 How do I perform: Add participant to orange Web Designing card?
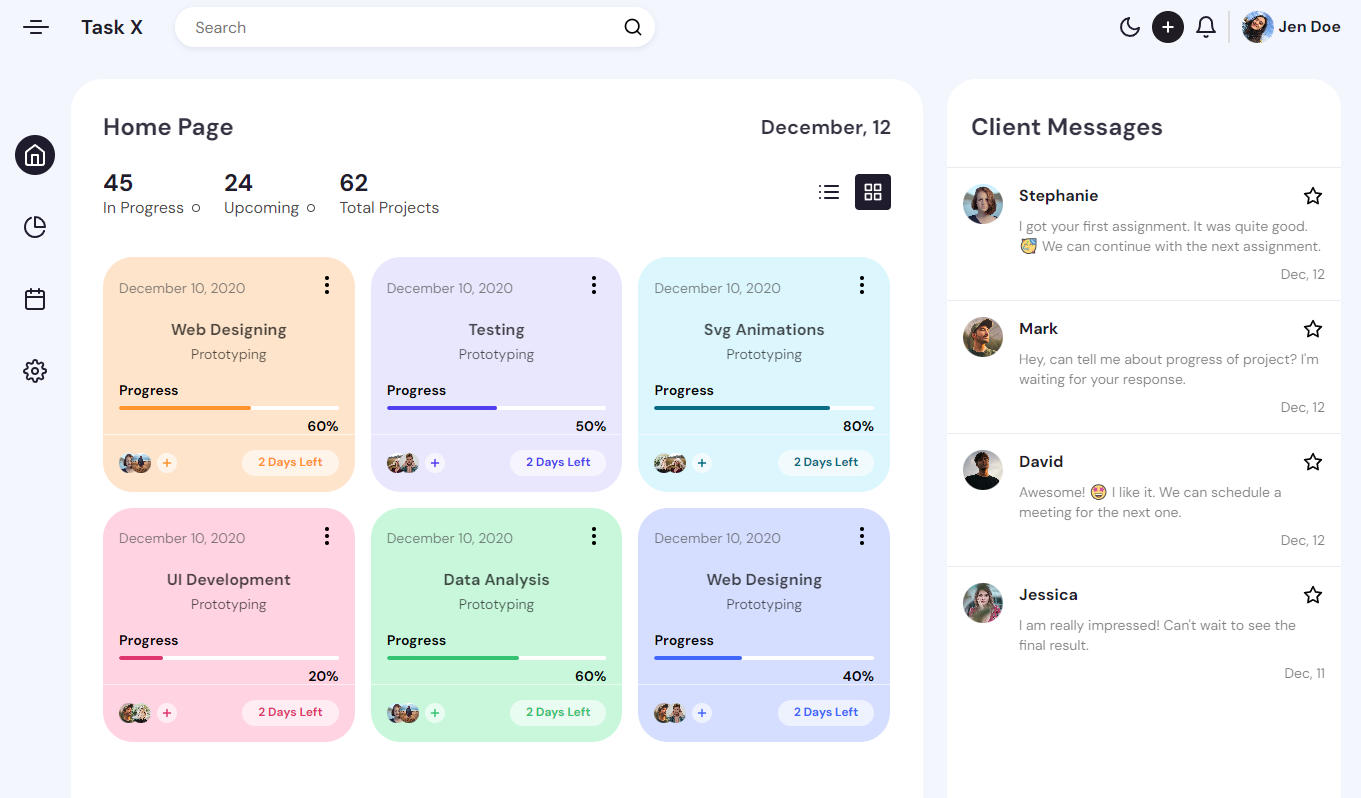tap(167, 463)
